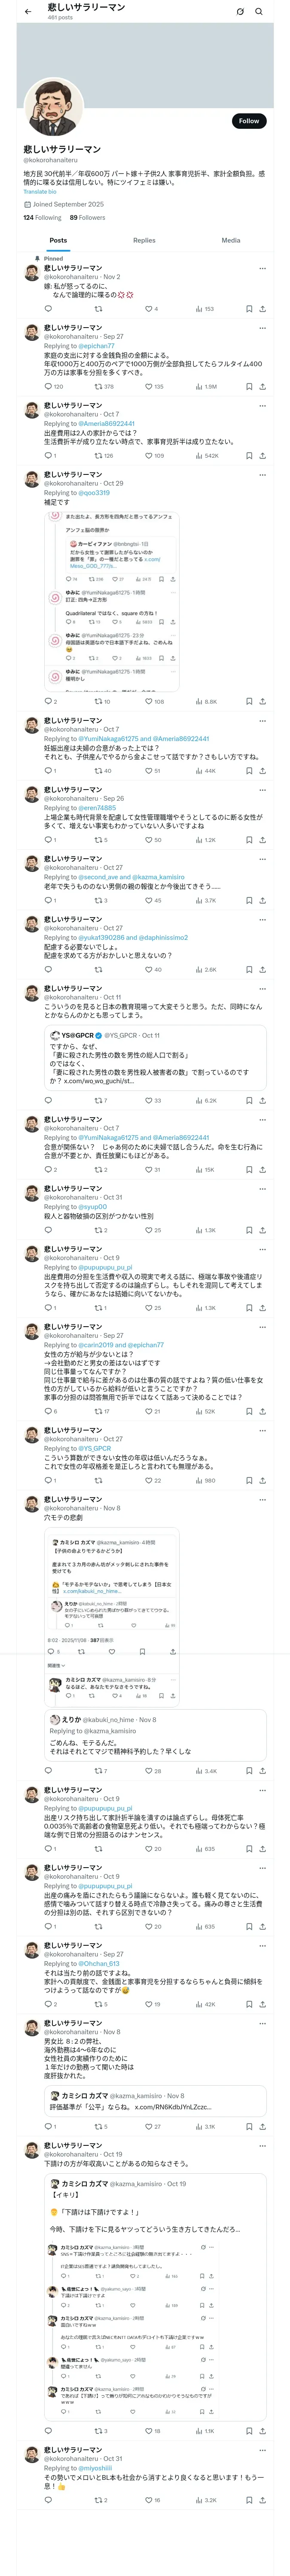The height and width of the screenshot is (2576, 290).
Task: Open more menu on the @qoo3319 reply post
Action: click(x=262, y=475)
